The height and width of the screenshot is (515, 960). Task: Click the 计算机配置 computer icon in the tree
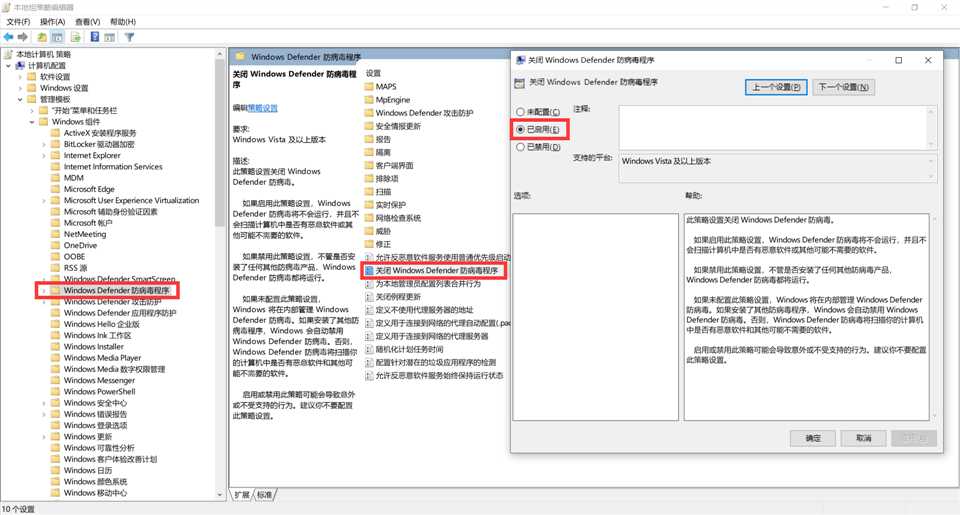20,66
